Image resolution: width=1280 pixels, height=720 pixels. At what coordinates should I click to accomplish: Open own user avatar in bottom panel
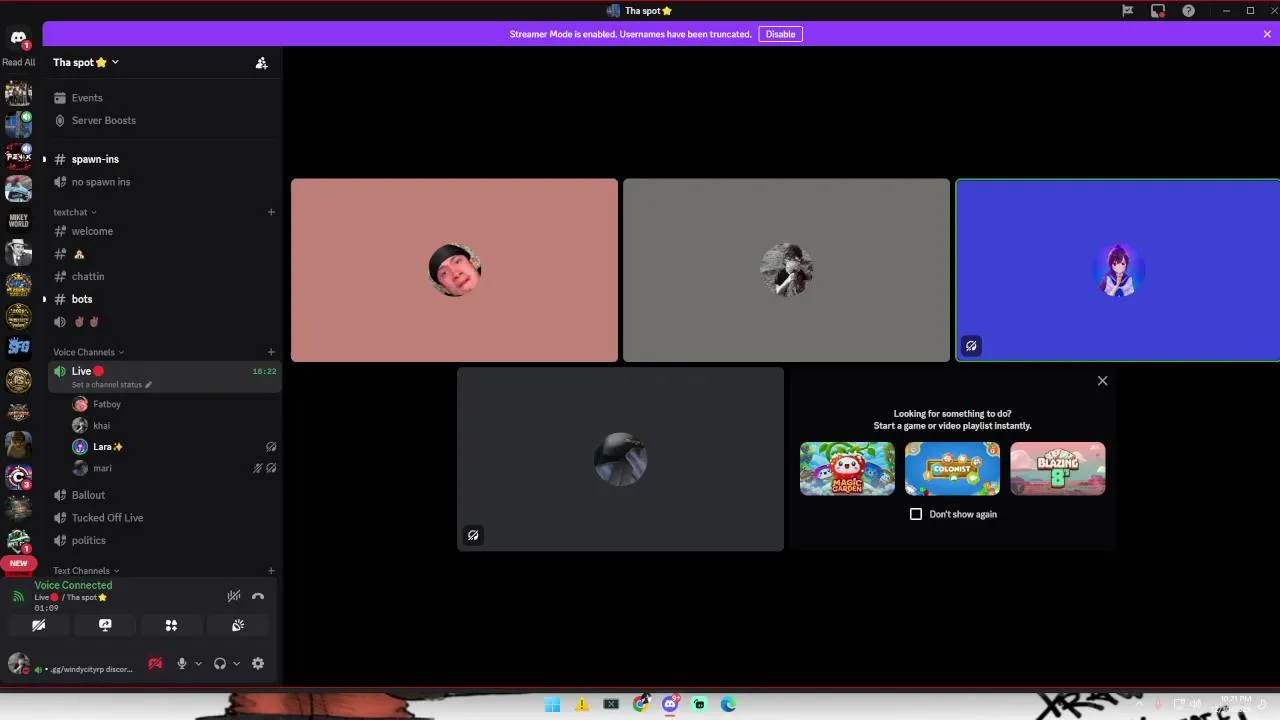pos(18,663)
